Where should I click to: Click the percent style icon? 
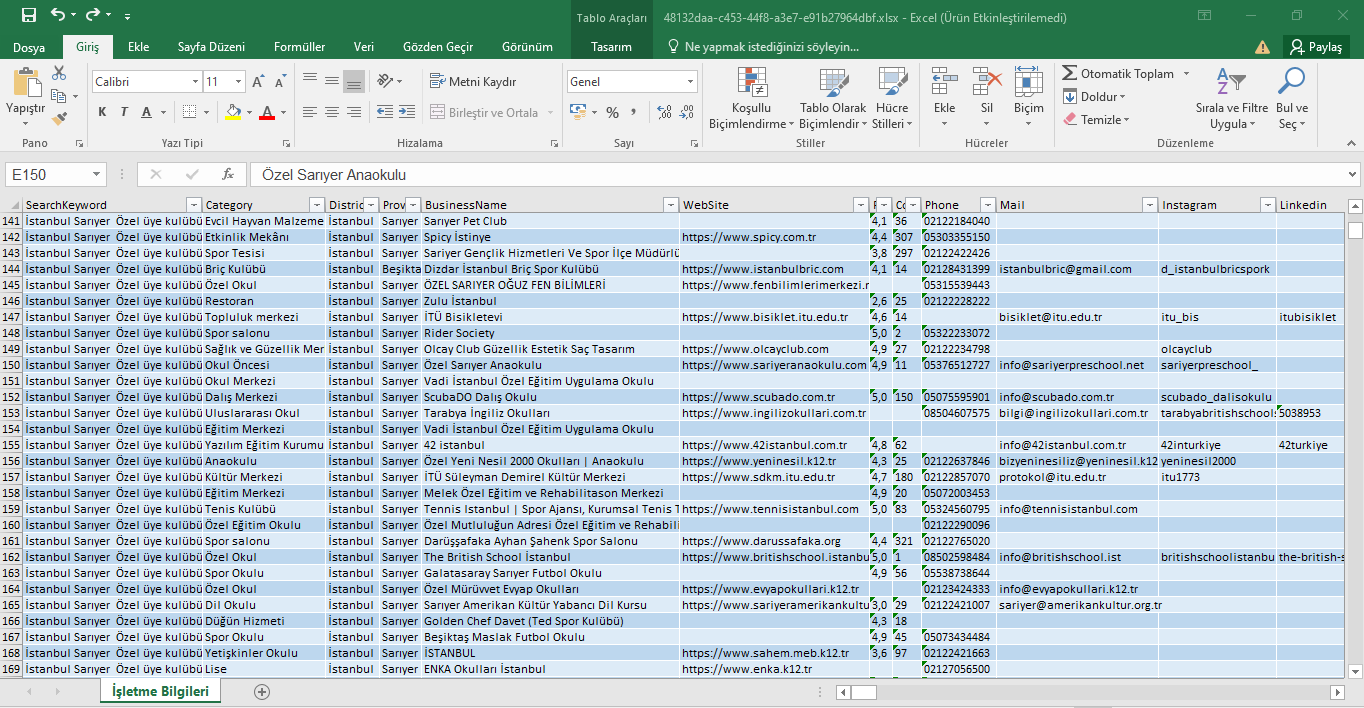click(x=612, y=112)
